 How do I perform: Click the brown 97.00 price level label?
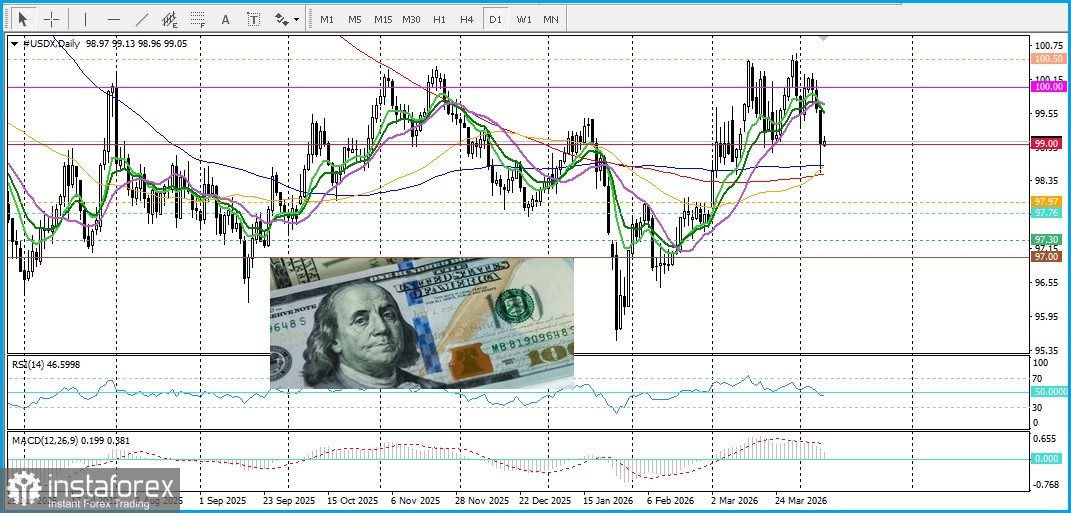pos(1047,256)
